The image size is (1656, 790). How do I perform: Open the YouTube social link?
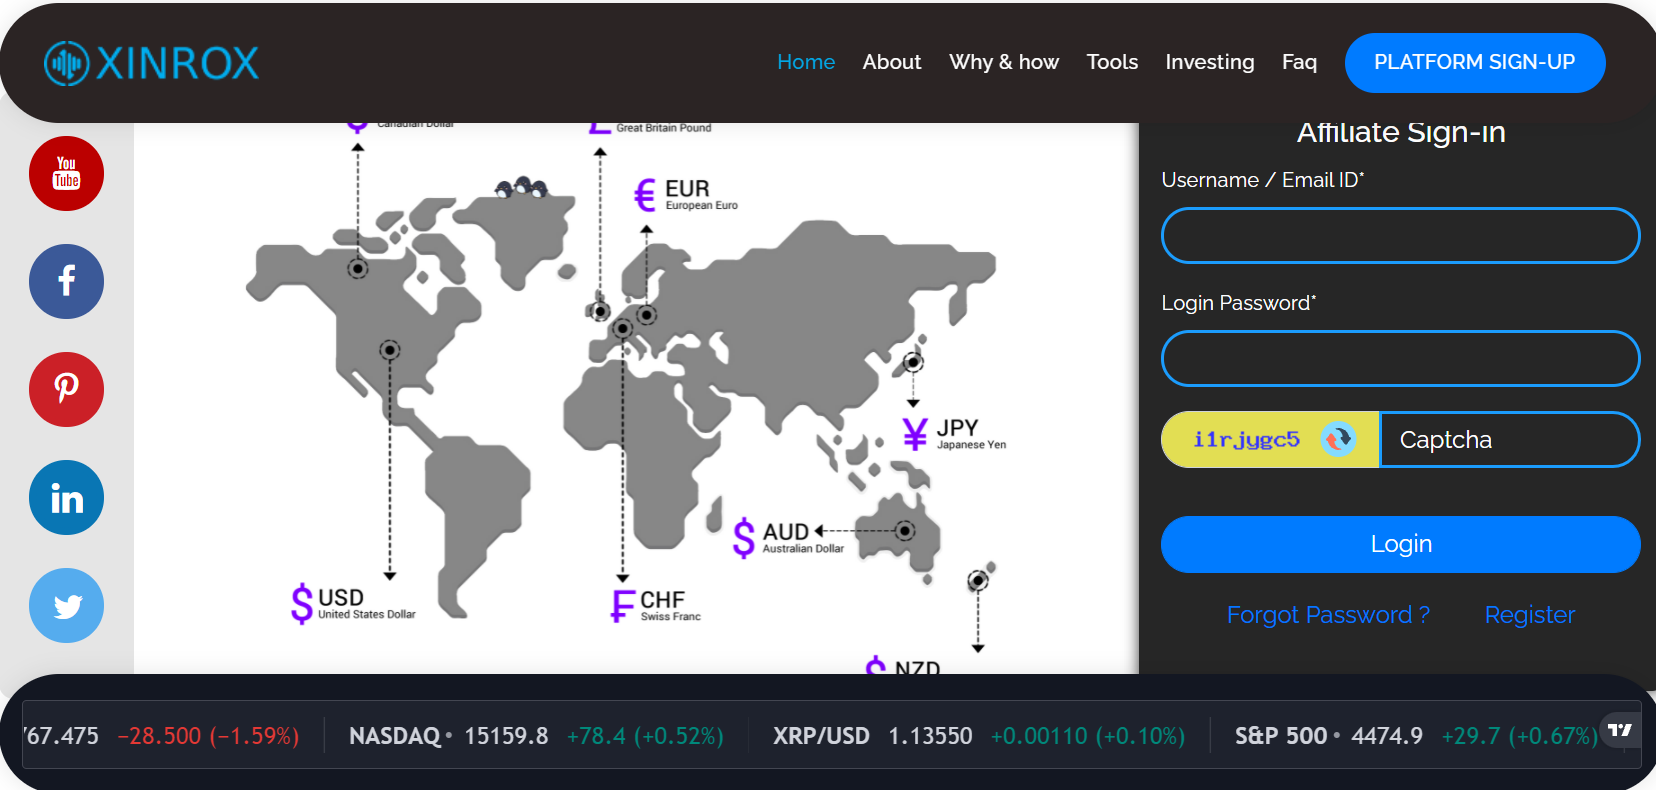click(66, 174)
